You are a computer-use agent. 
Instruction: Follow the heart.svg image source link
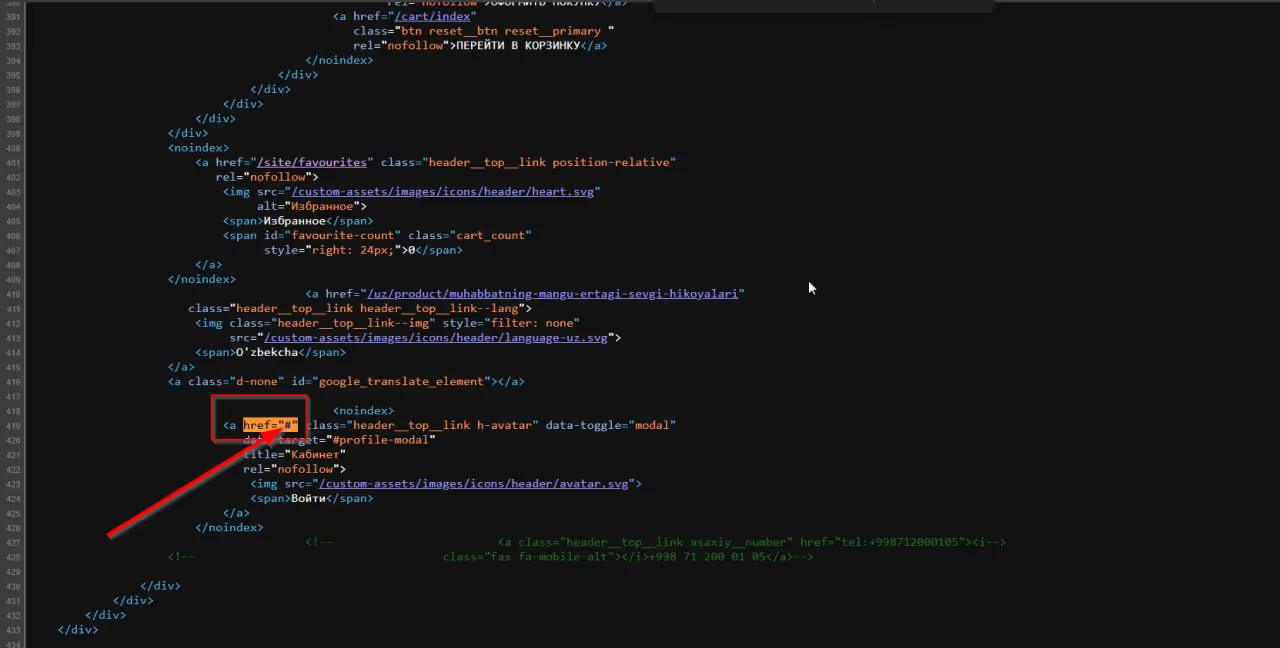pyautogui.click(x=443, y=191)
